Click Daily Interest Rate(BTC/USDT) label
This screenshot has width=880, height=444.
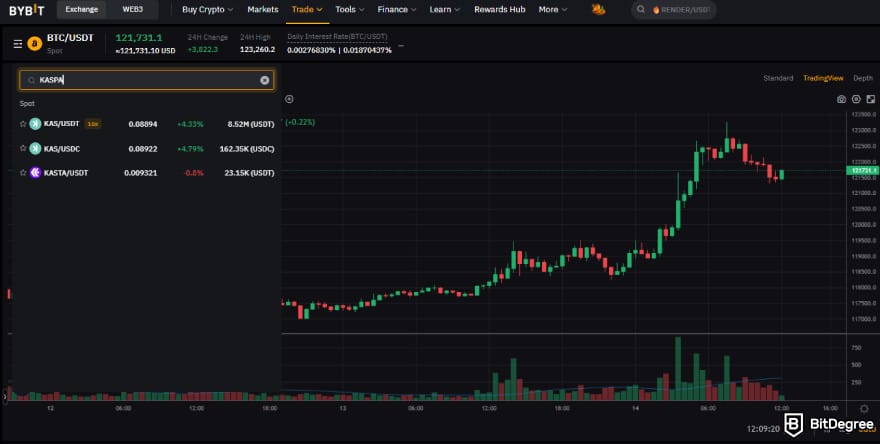pos(337,36)
